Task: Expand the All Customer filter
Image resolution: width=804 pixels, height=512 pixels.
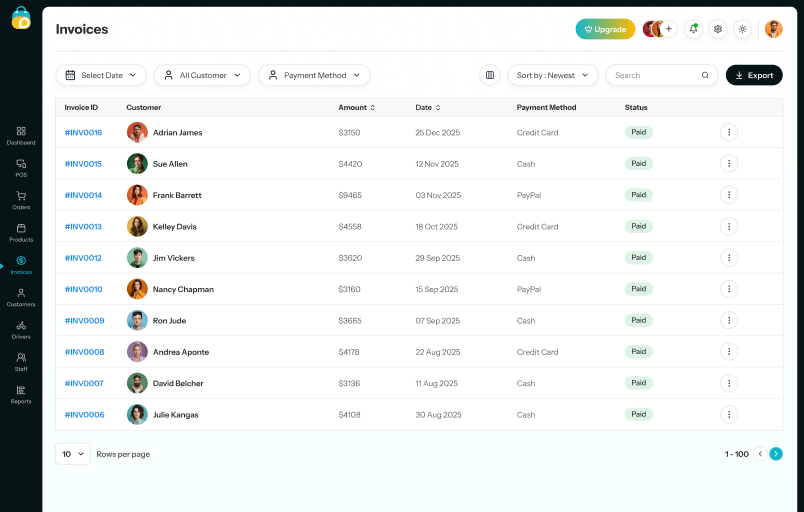Action: (x=203, y=75)
